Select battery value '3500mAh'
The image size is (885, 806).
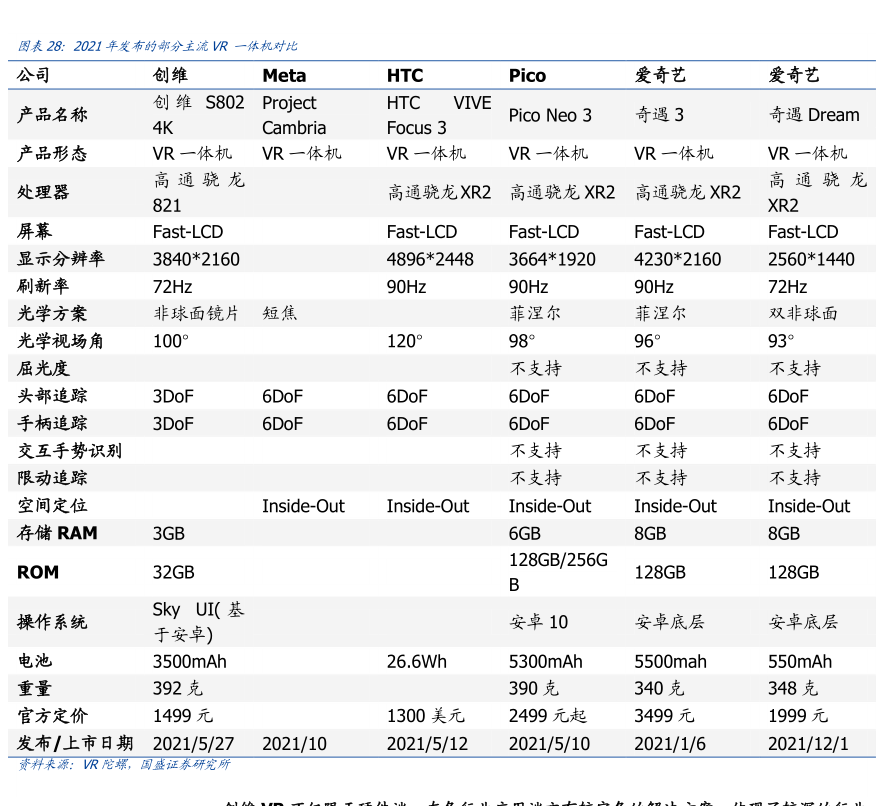tap(190, 662)
